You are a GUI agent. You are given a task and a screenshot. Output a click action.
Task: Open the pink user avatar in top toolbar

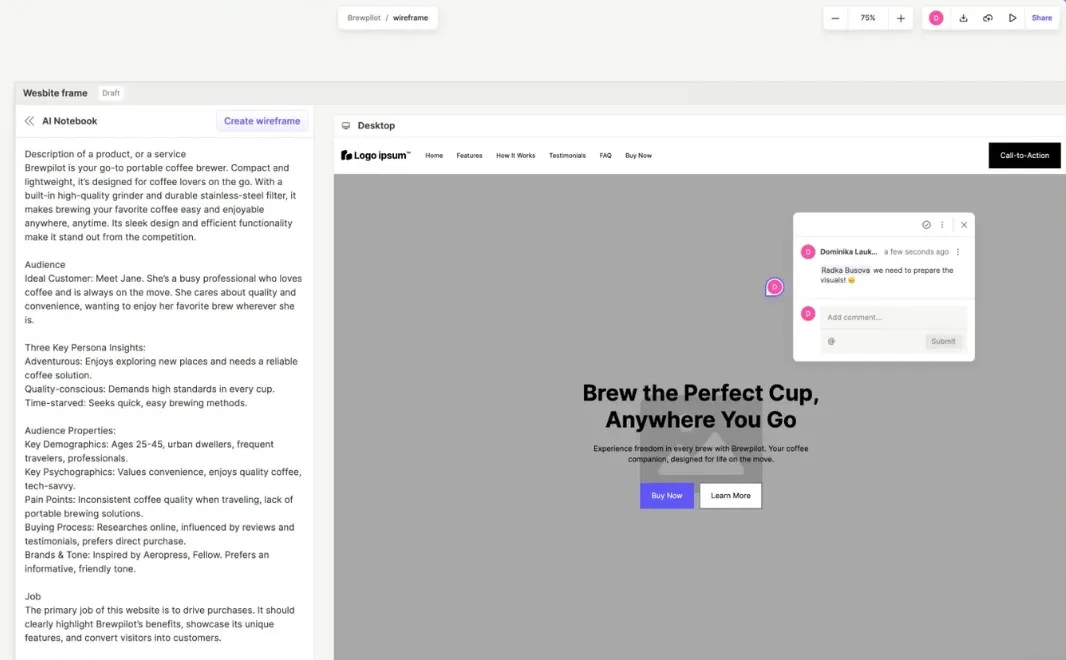(936, 18)
